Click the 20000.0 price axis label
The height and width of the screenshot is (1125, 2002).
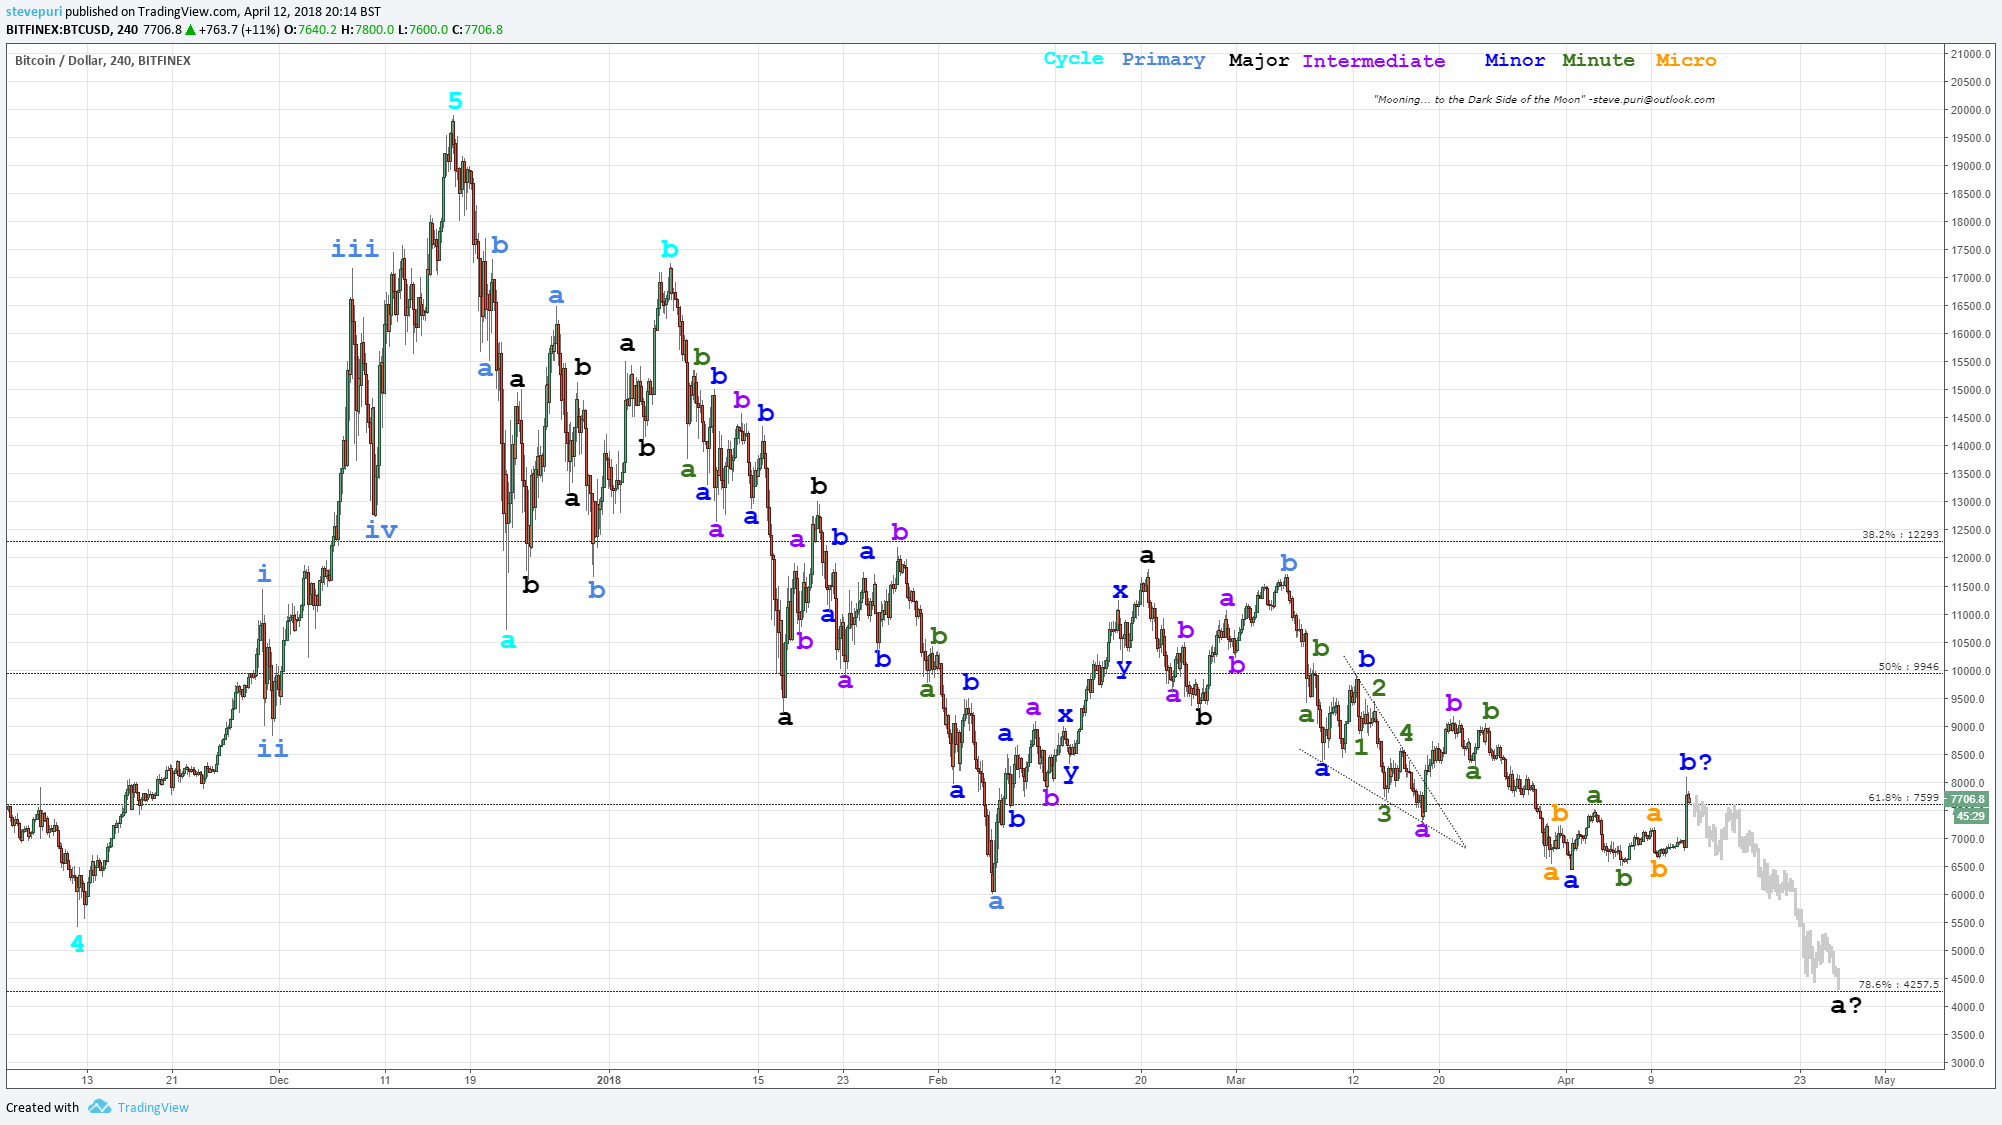[x=1970, y=111]
